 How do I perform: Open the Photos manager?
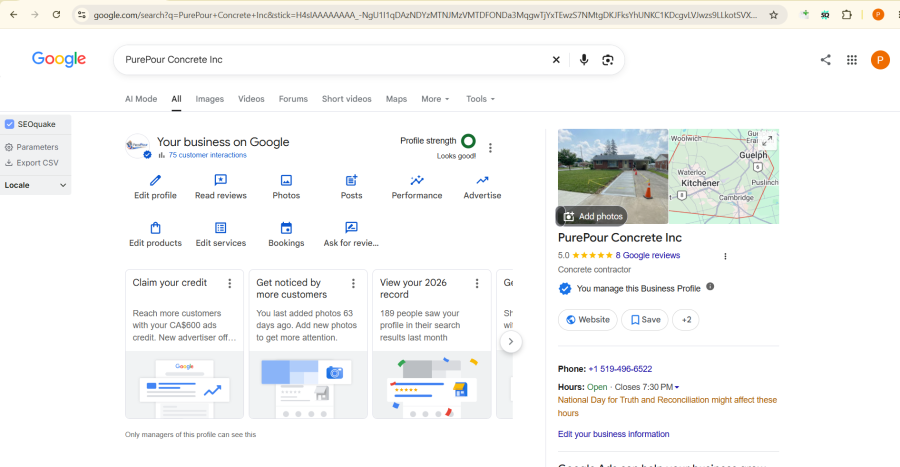coord(286,187)
